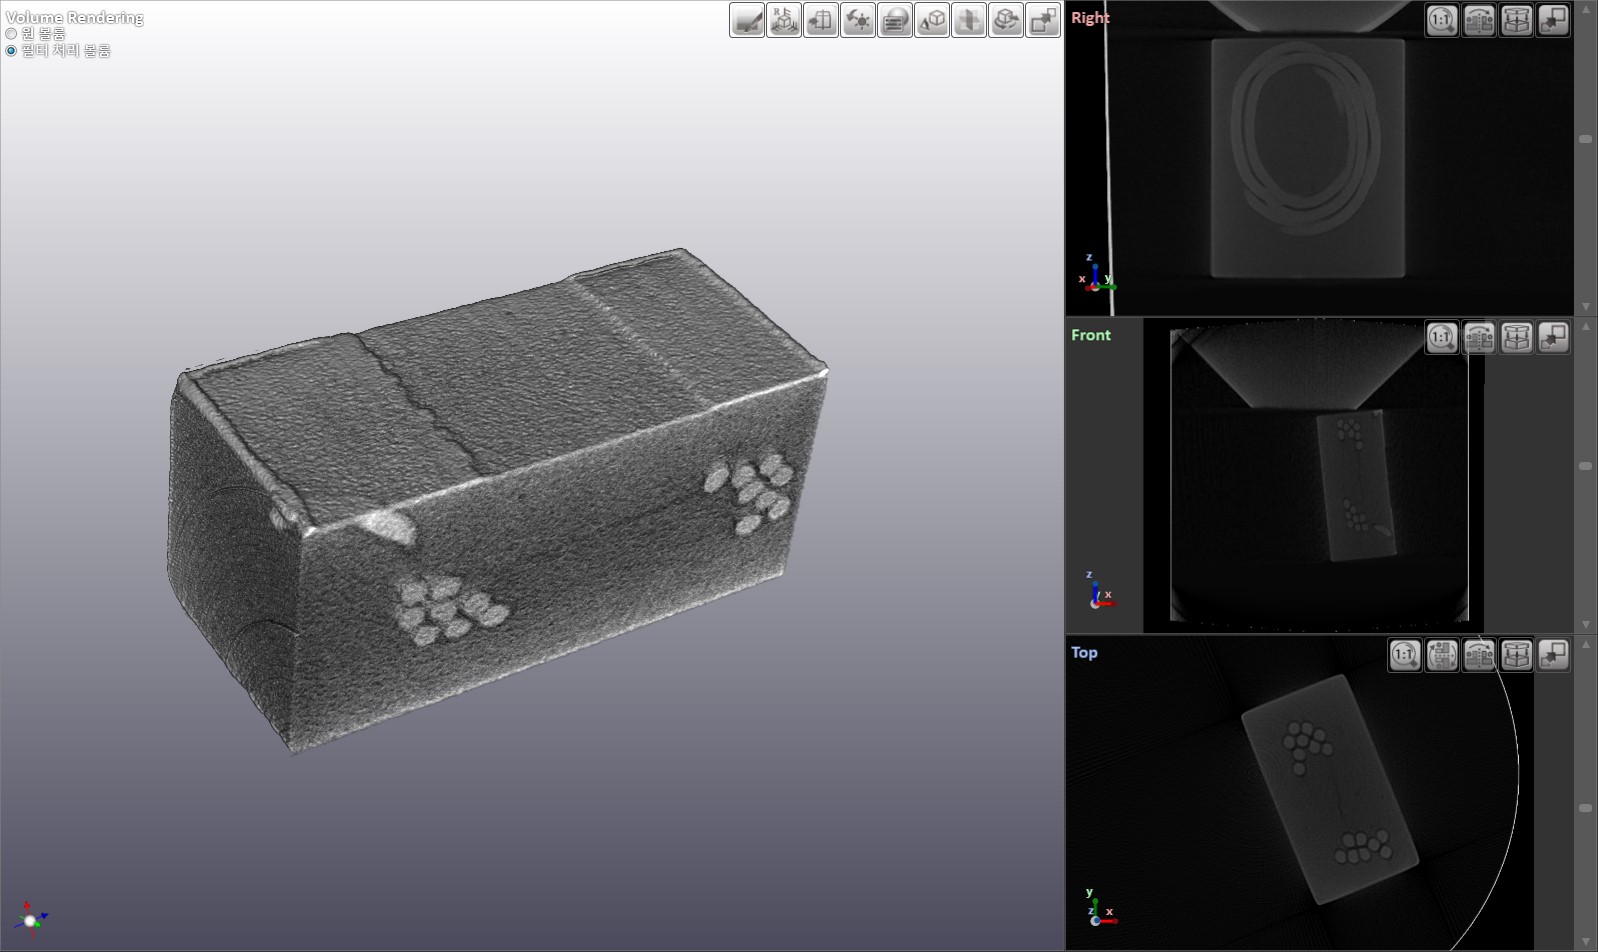
Task: Maximize the Volume Rendering 3D view
Action: [1043, 20]
